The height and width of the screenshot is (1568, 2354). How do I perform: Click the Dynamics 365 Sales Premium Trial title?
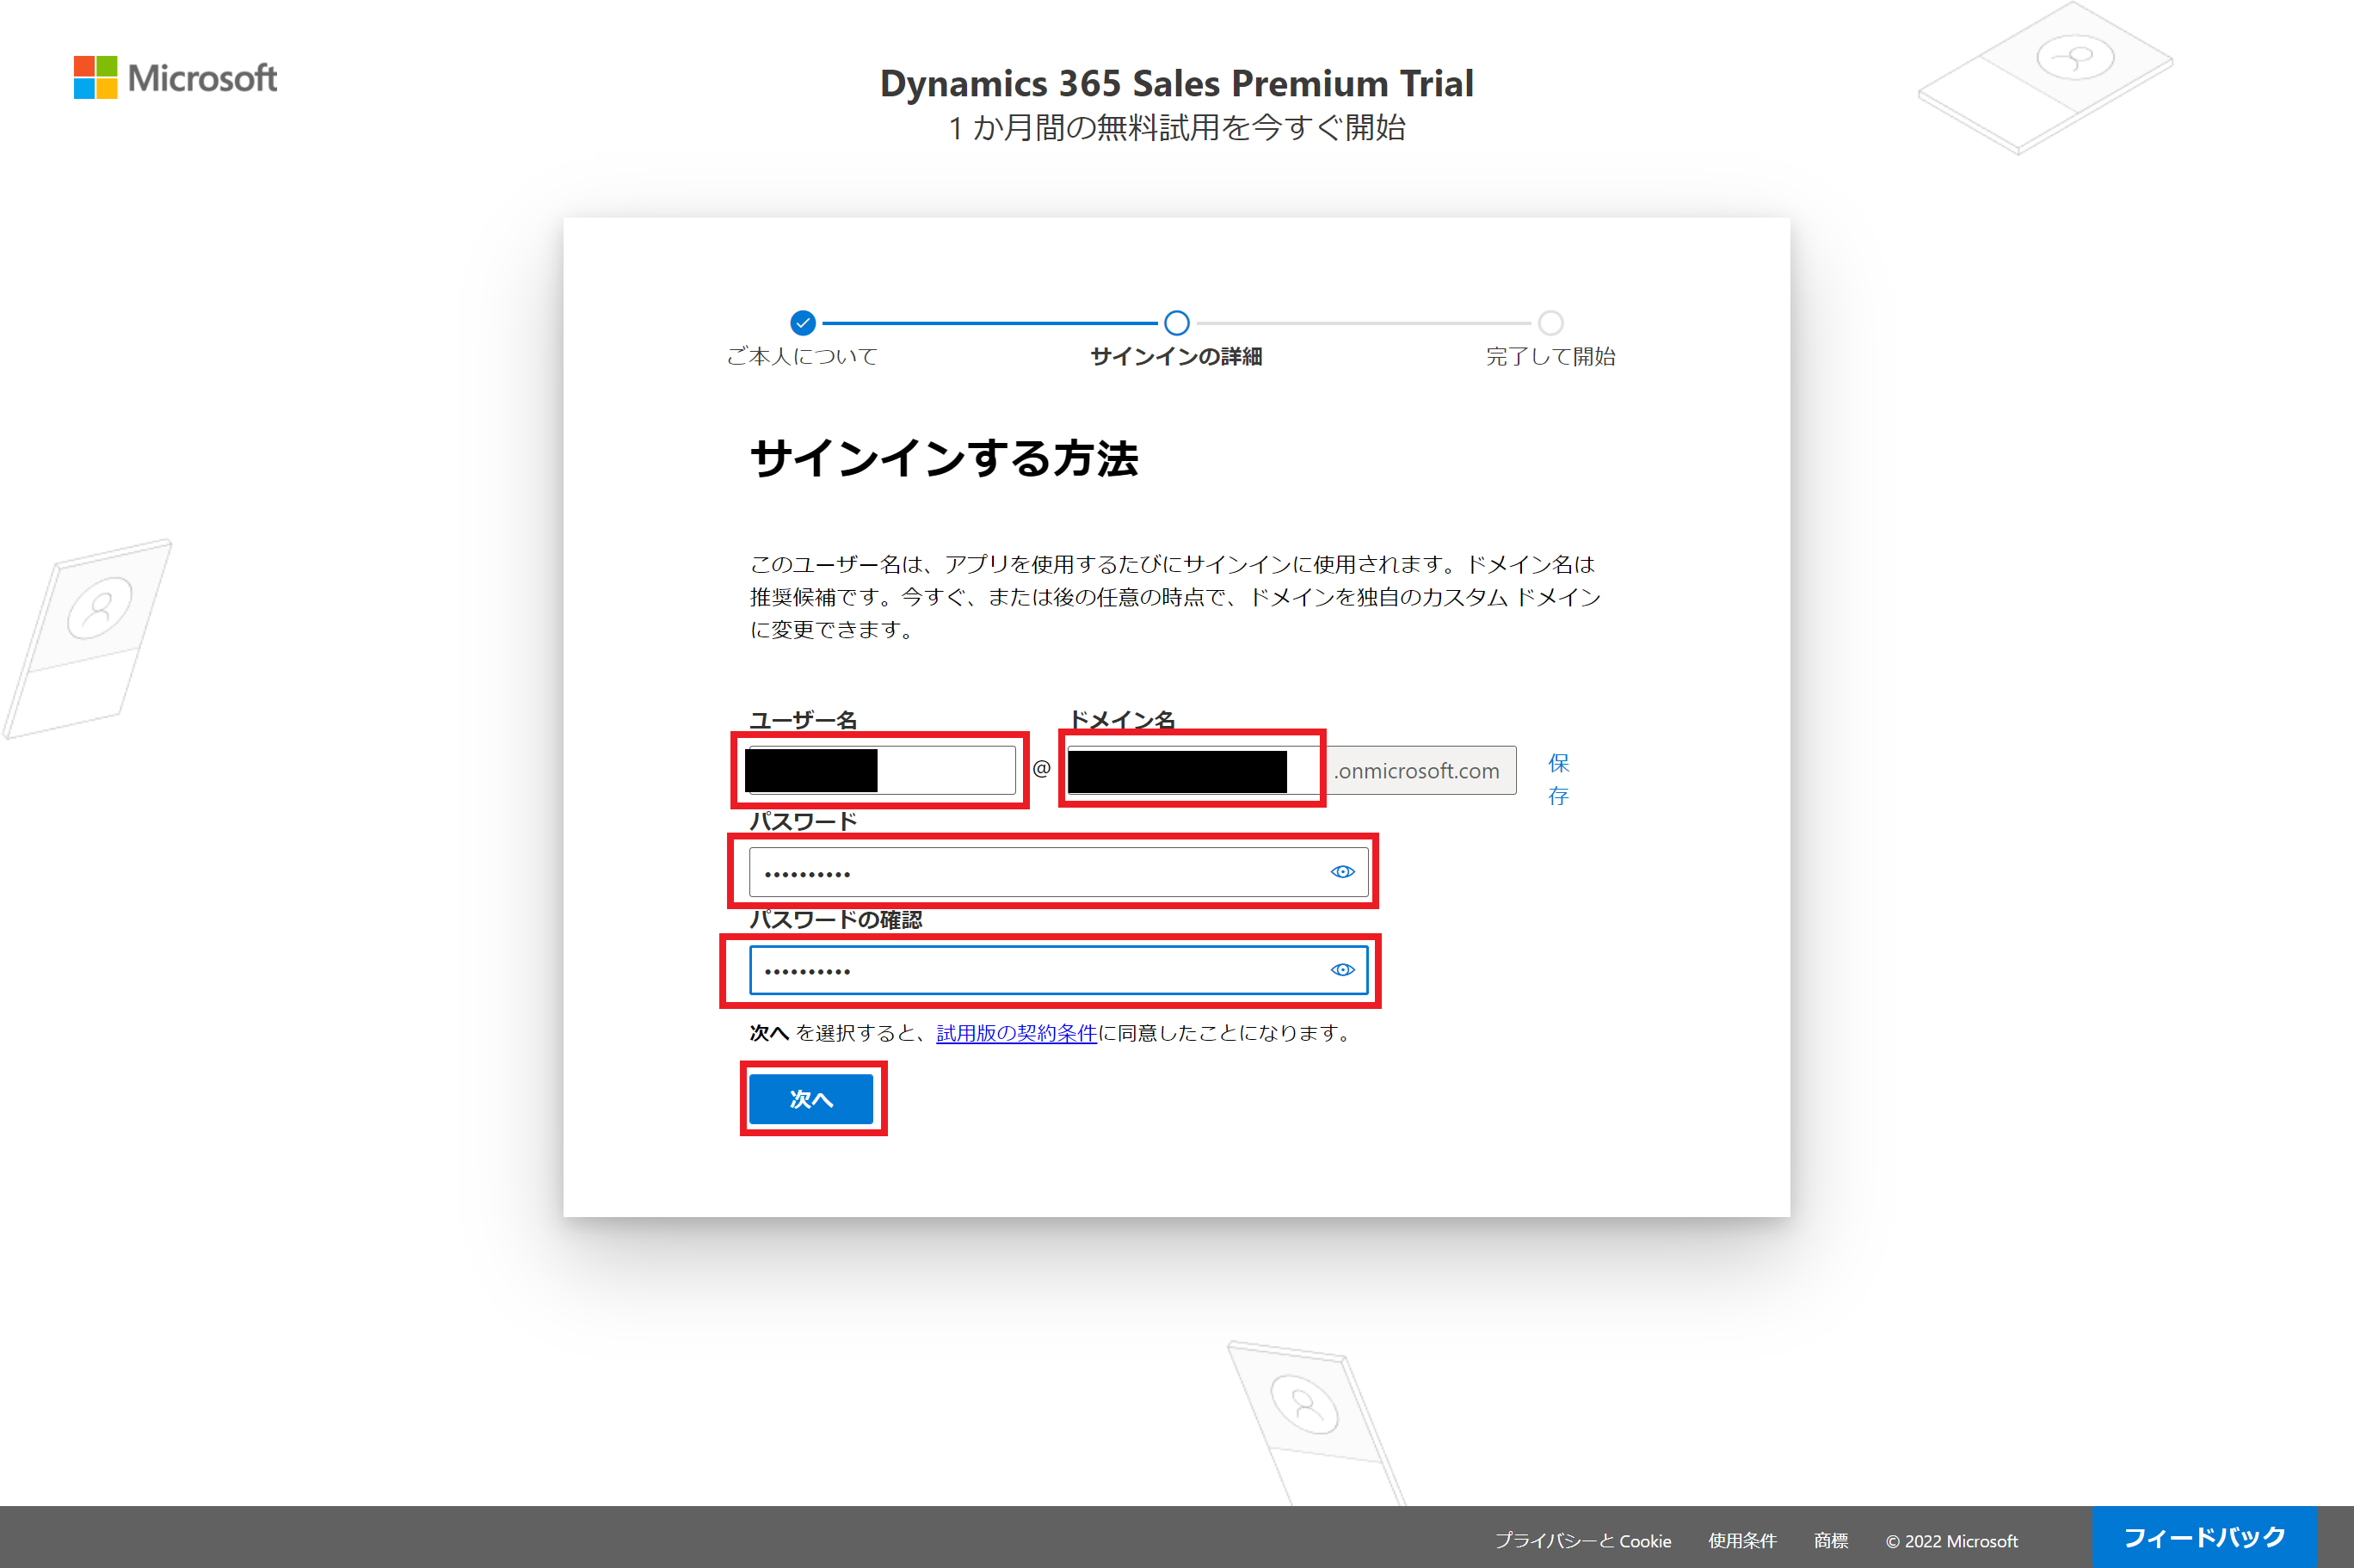click(1177, 83)
